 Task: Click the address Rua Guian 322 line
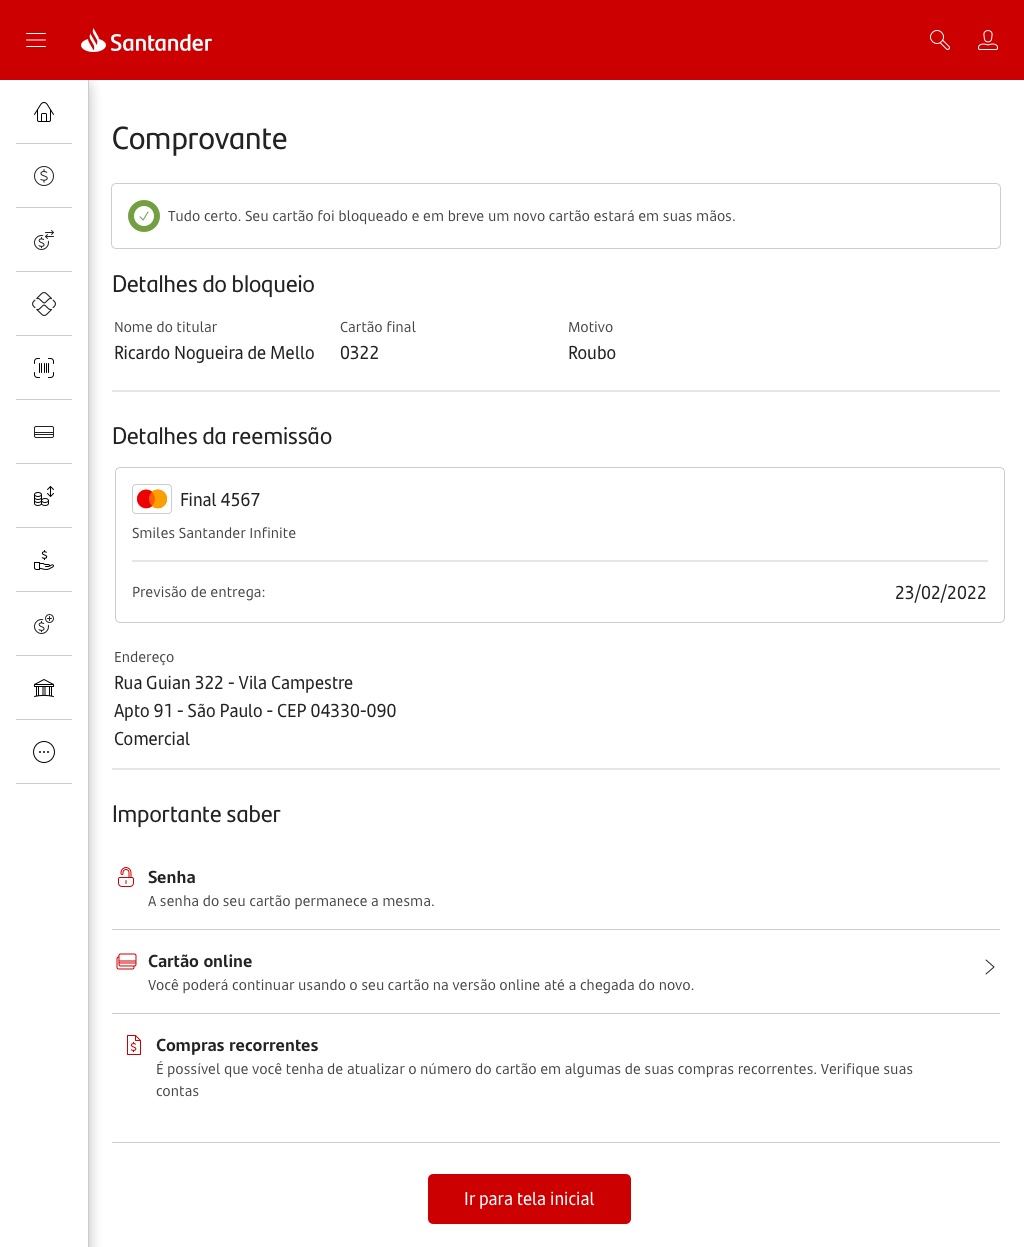pos(233,683)
